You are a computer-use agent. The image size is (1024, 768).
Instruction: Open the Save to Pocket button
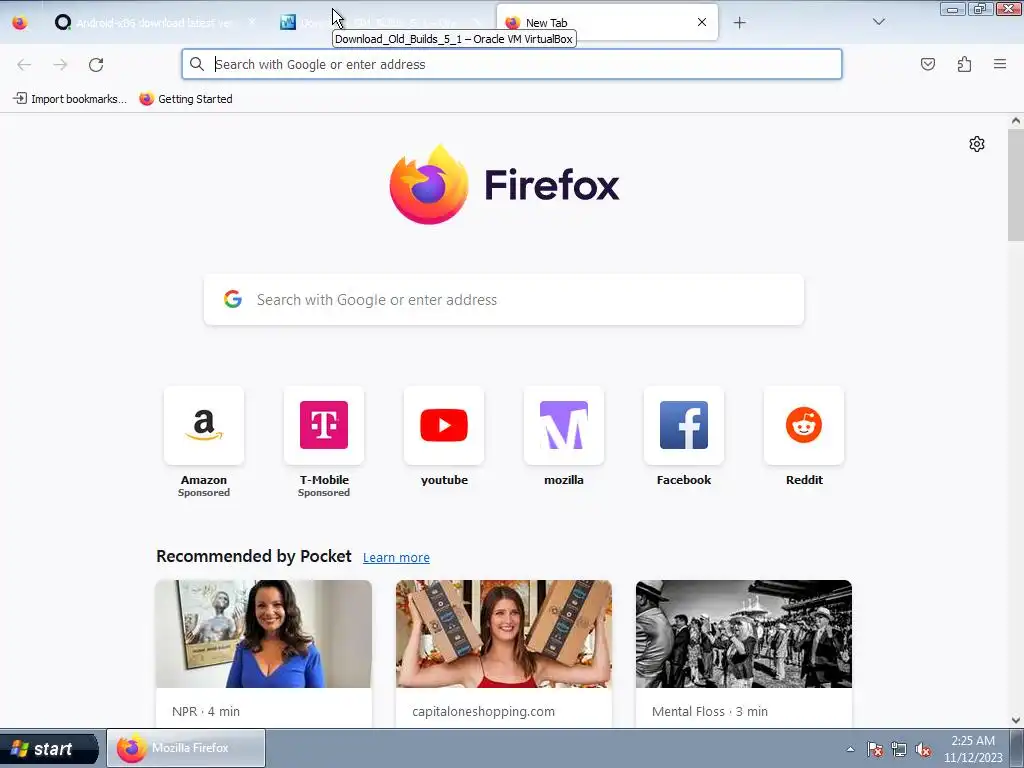tap(928, 64)
